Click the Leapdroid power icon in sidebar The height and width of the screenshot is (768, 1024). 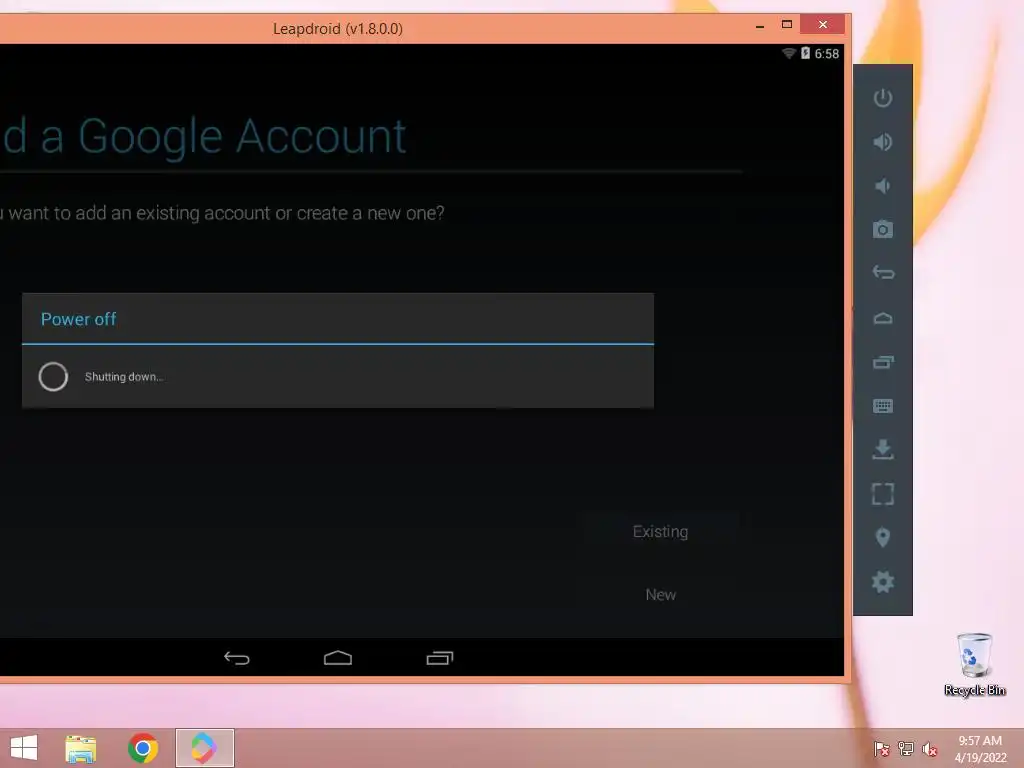click(x=882, y=98)
